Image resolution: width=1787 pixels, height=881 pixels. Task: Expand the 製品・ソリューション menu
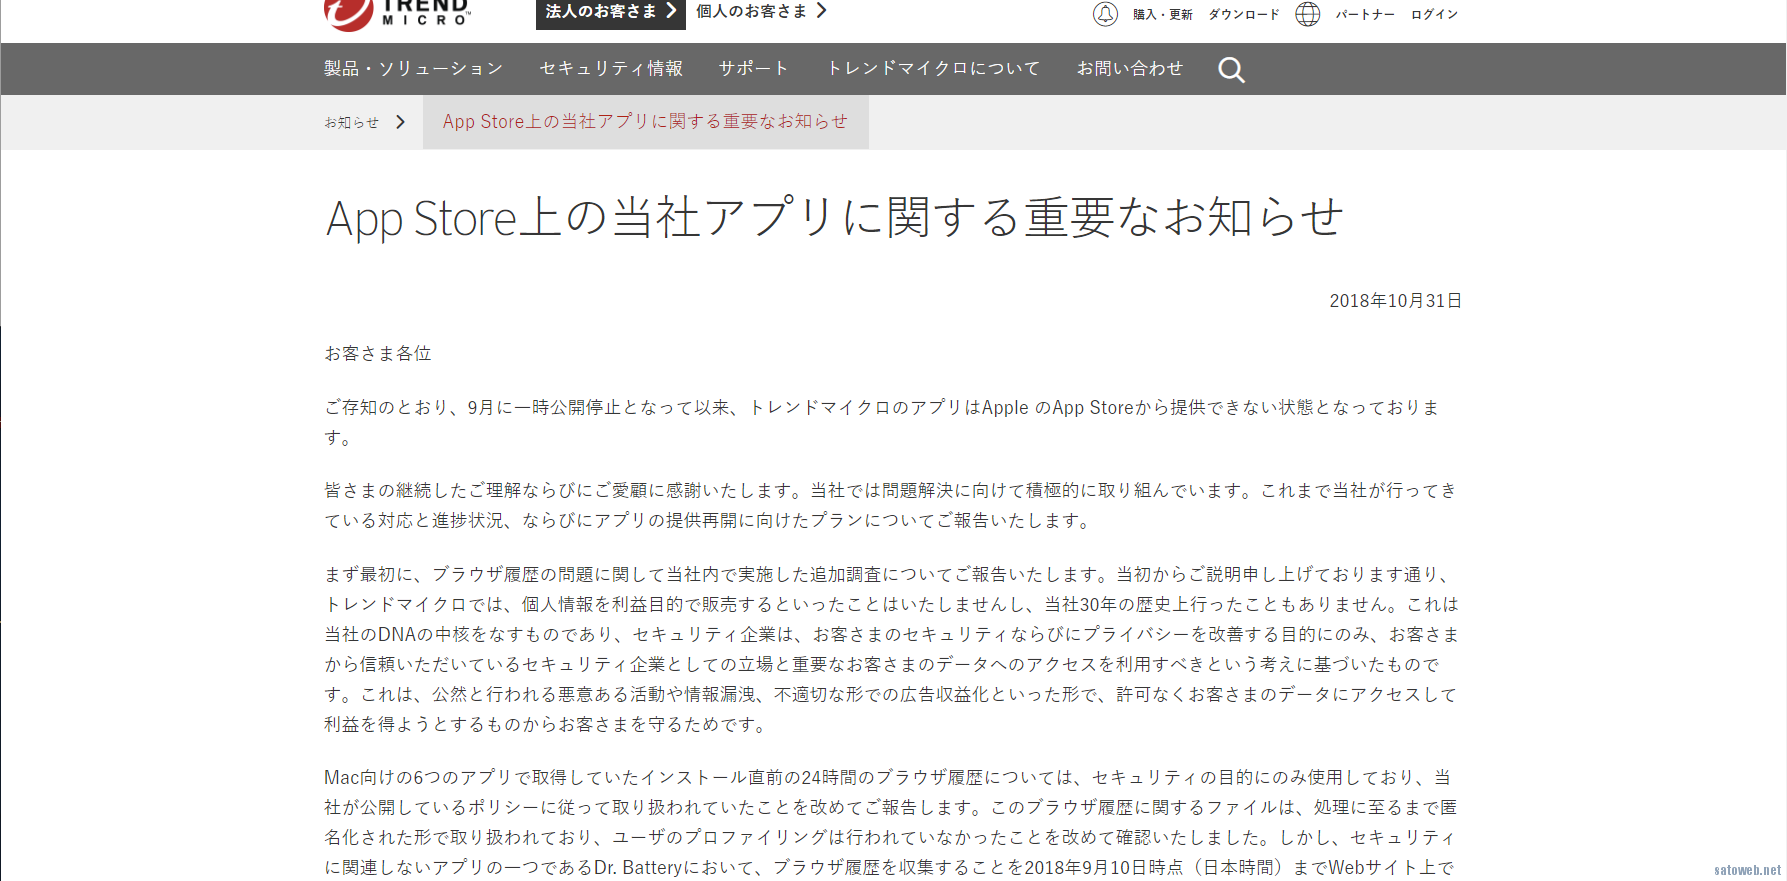pyautogui.click(x=413, y=69)
